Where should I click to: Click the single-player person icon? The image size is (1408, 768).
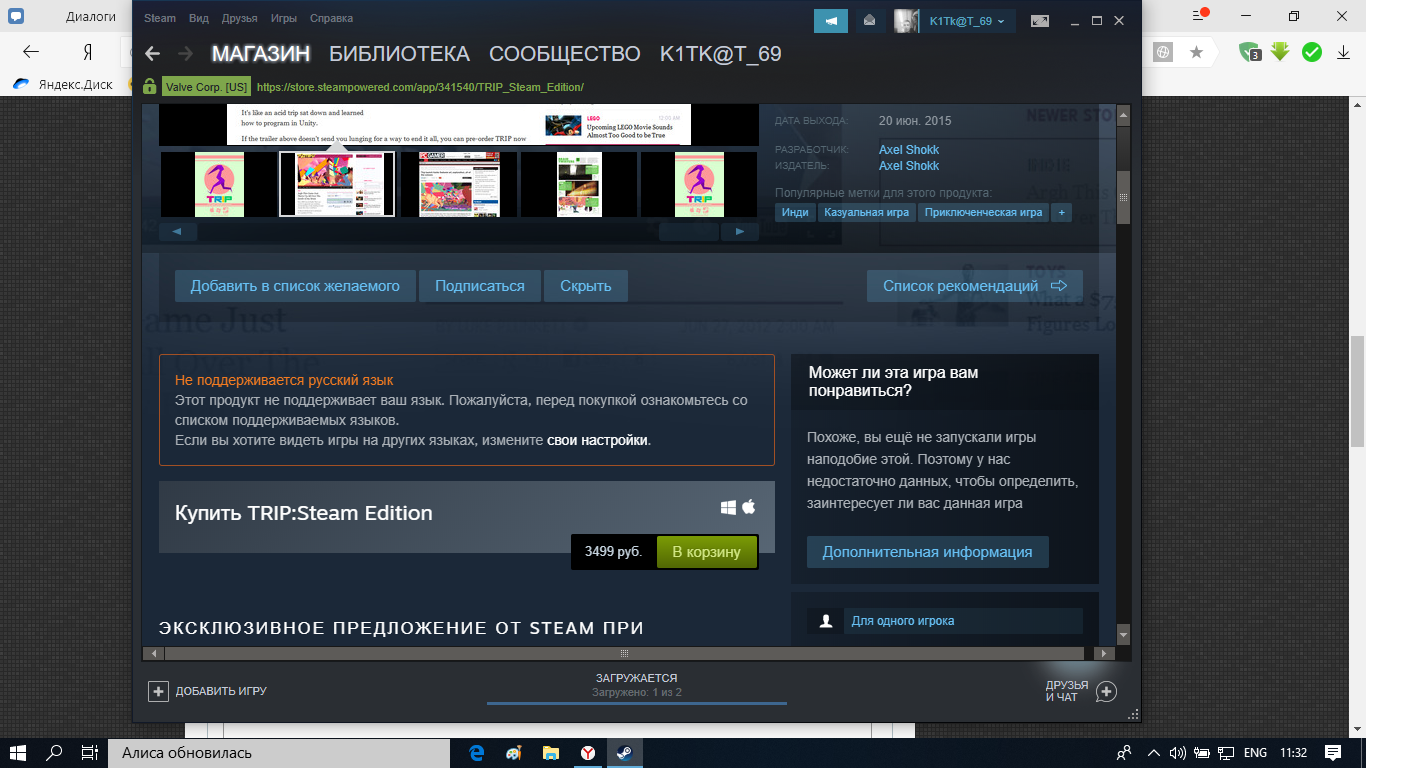point(826,621)
